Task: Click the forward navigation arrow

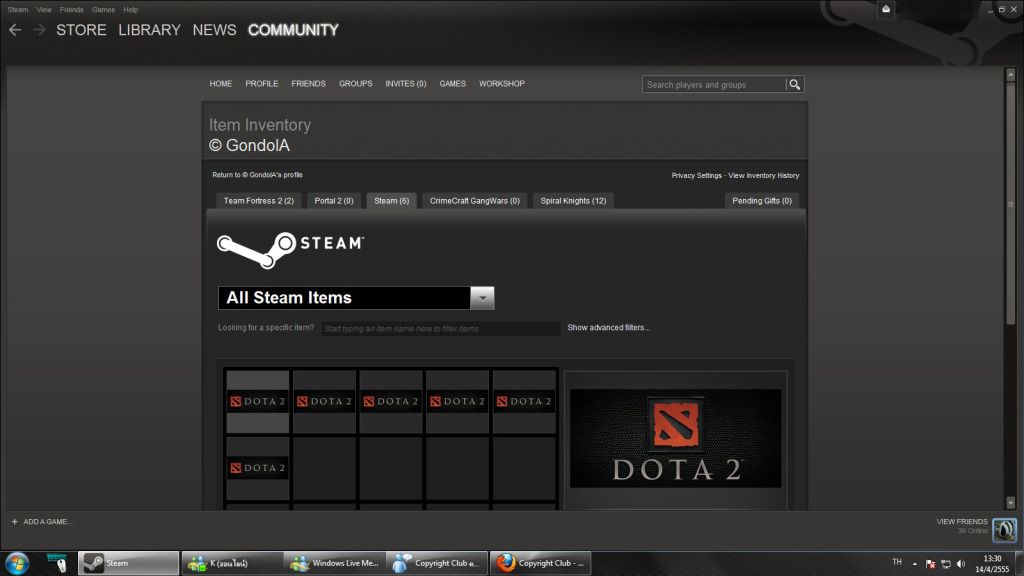Action: (x=39, y=30)
